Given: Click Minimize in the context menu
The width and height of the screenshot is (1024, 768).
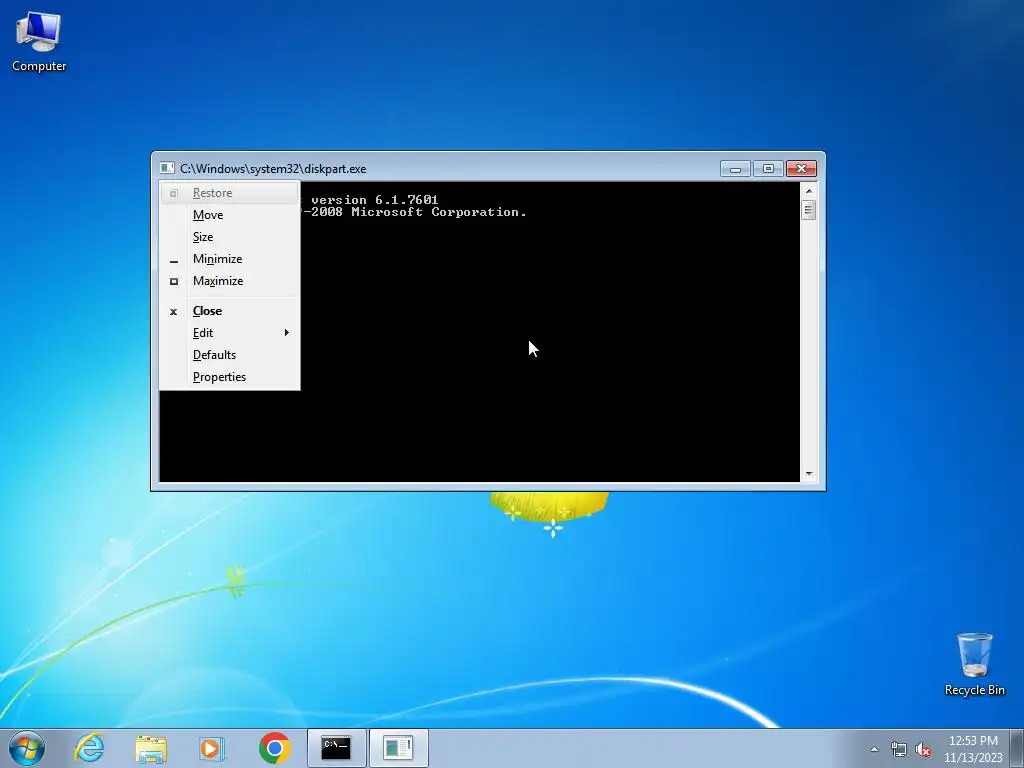Looking at the screenshot, I should click(x=230, y=259).
